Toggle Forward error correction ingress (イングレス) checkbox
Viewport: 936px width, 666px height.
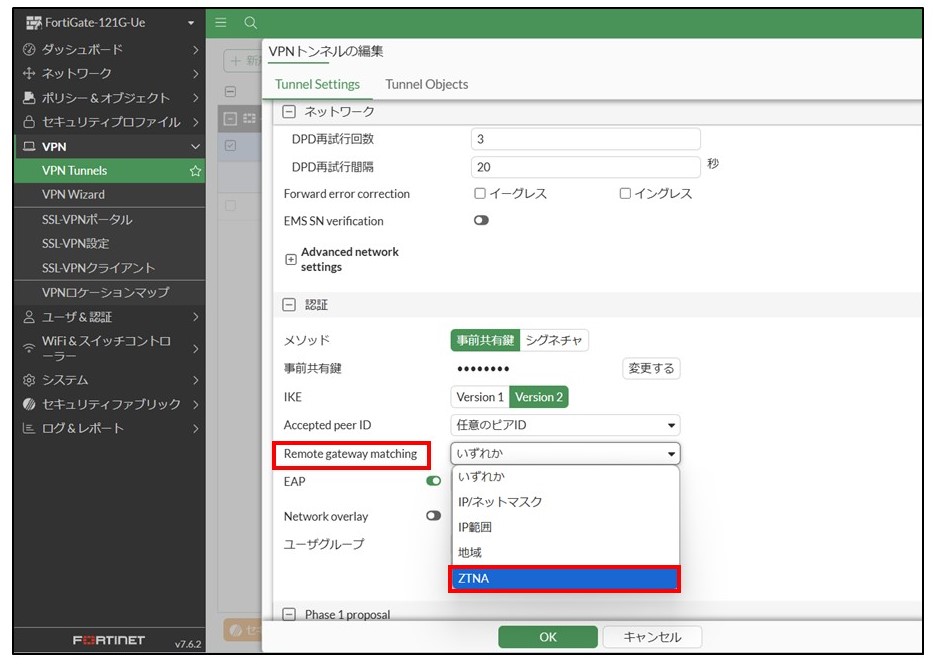(625, 193)
